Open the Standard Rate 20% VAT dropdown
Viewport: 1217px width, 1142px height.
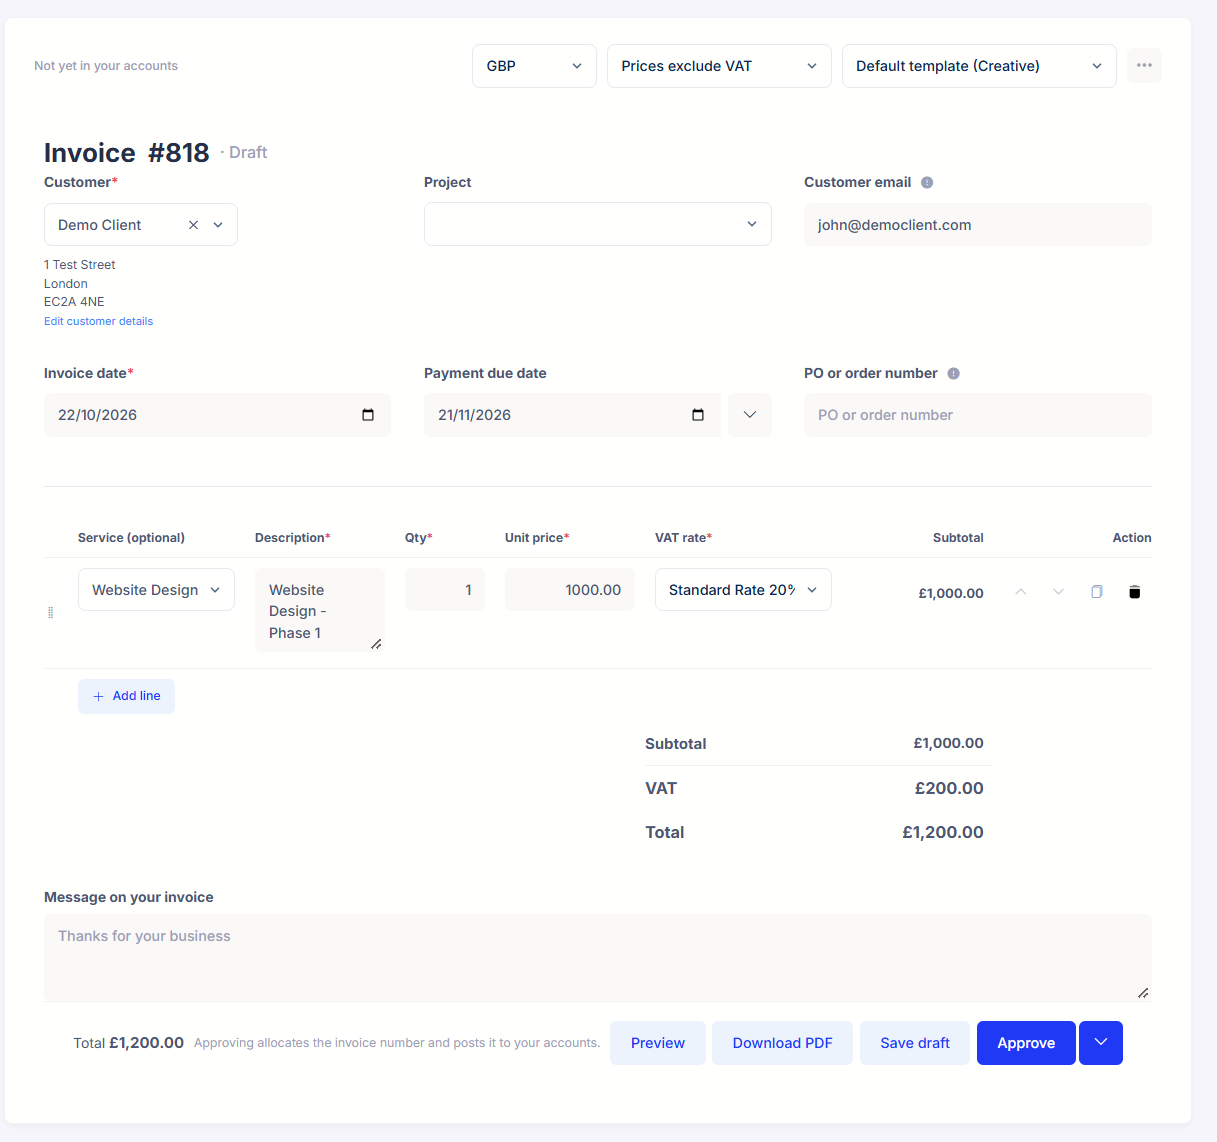tap(743, 590)
